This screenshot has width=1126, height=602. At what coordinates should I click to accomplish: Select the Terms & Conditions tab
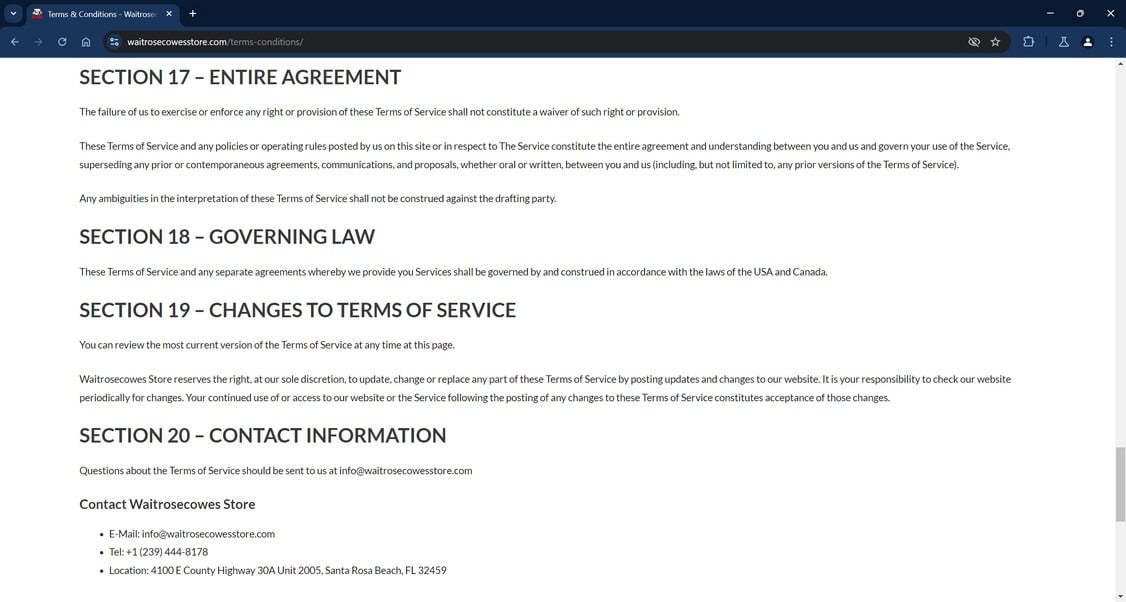102,14
